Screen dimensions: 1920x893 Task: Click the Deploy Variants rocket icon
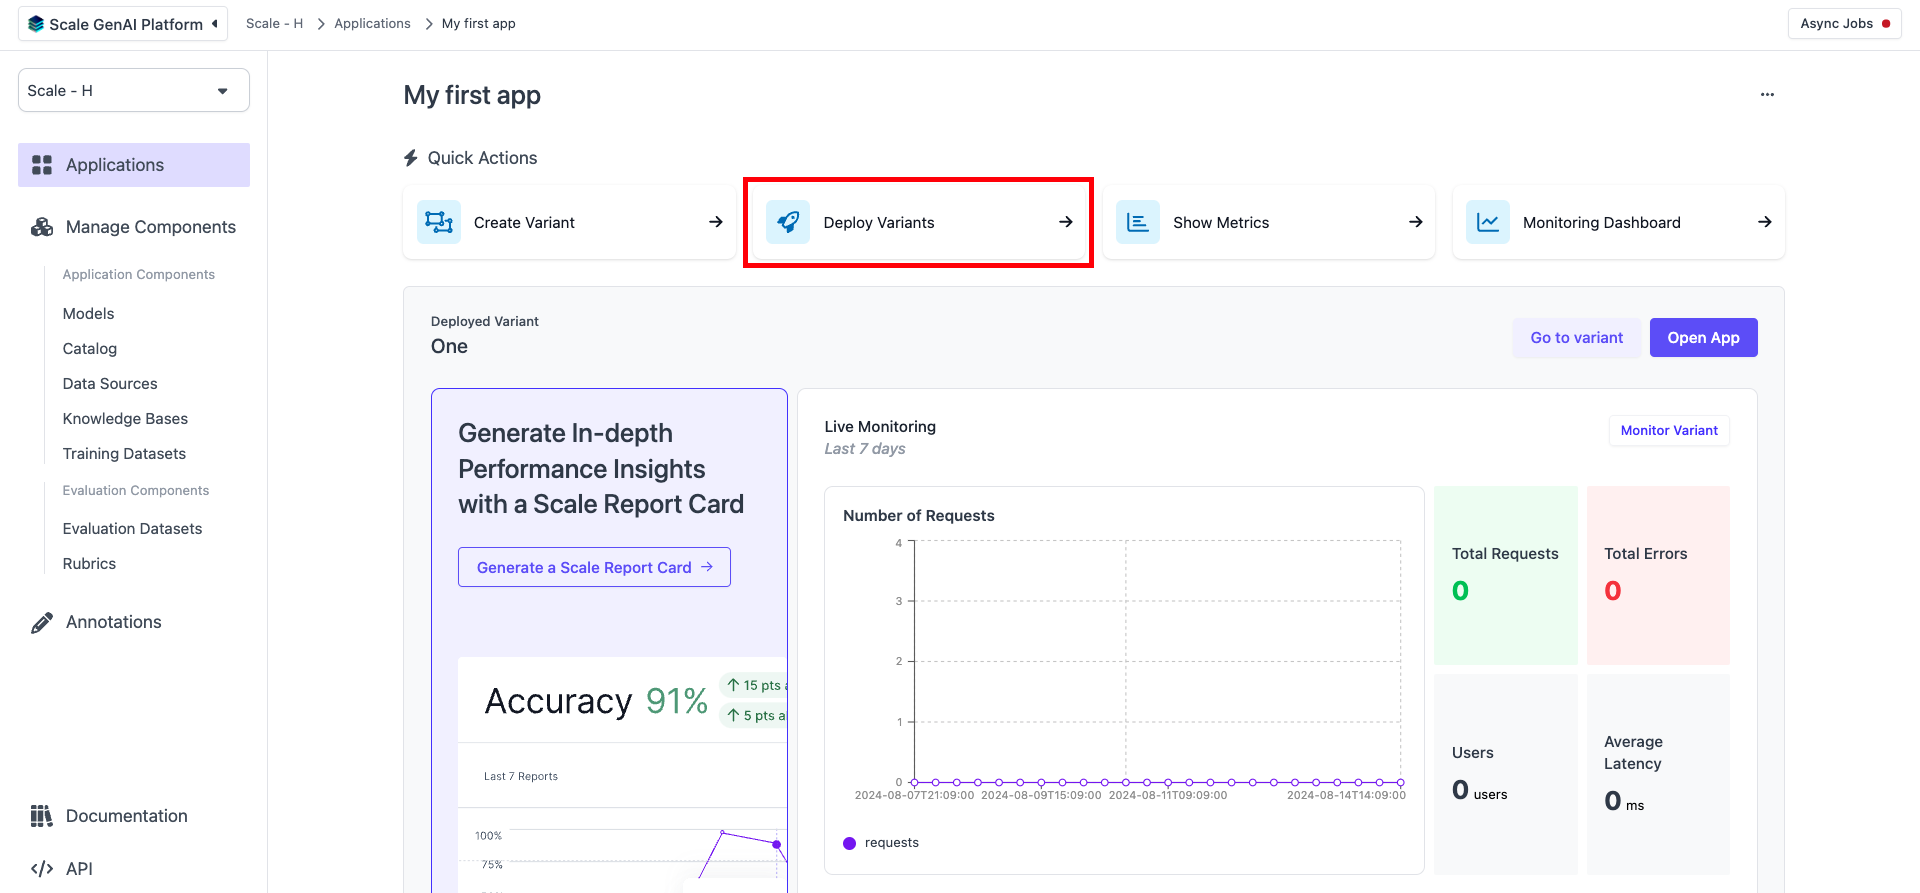(788, 222)
